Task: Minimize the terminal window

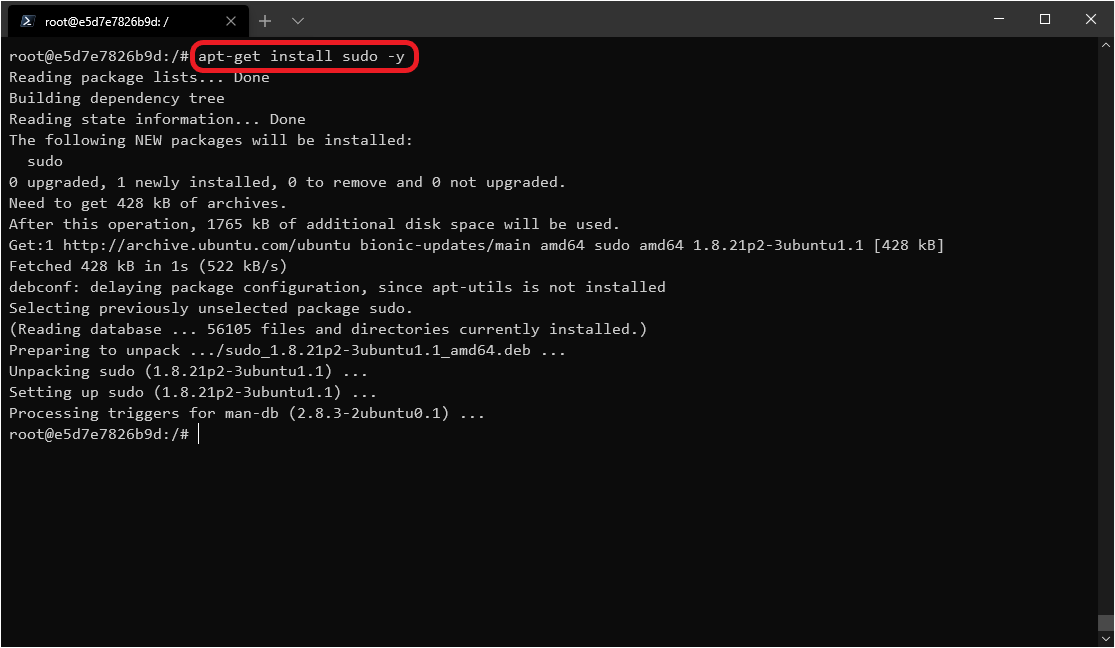Action: click(999, 19)
